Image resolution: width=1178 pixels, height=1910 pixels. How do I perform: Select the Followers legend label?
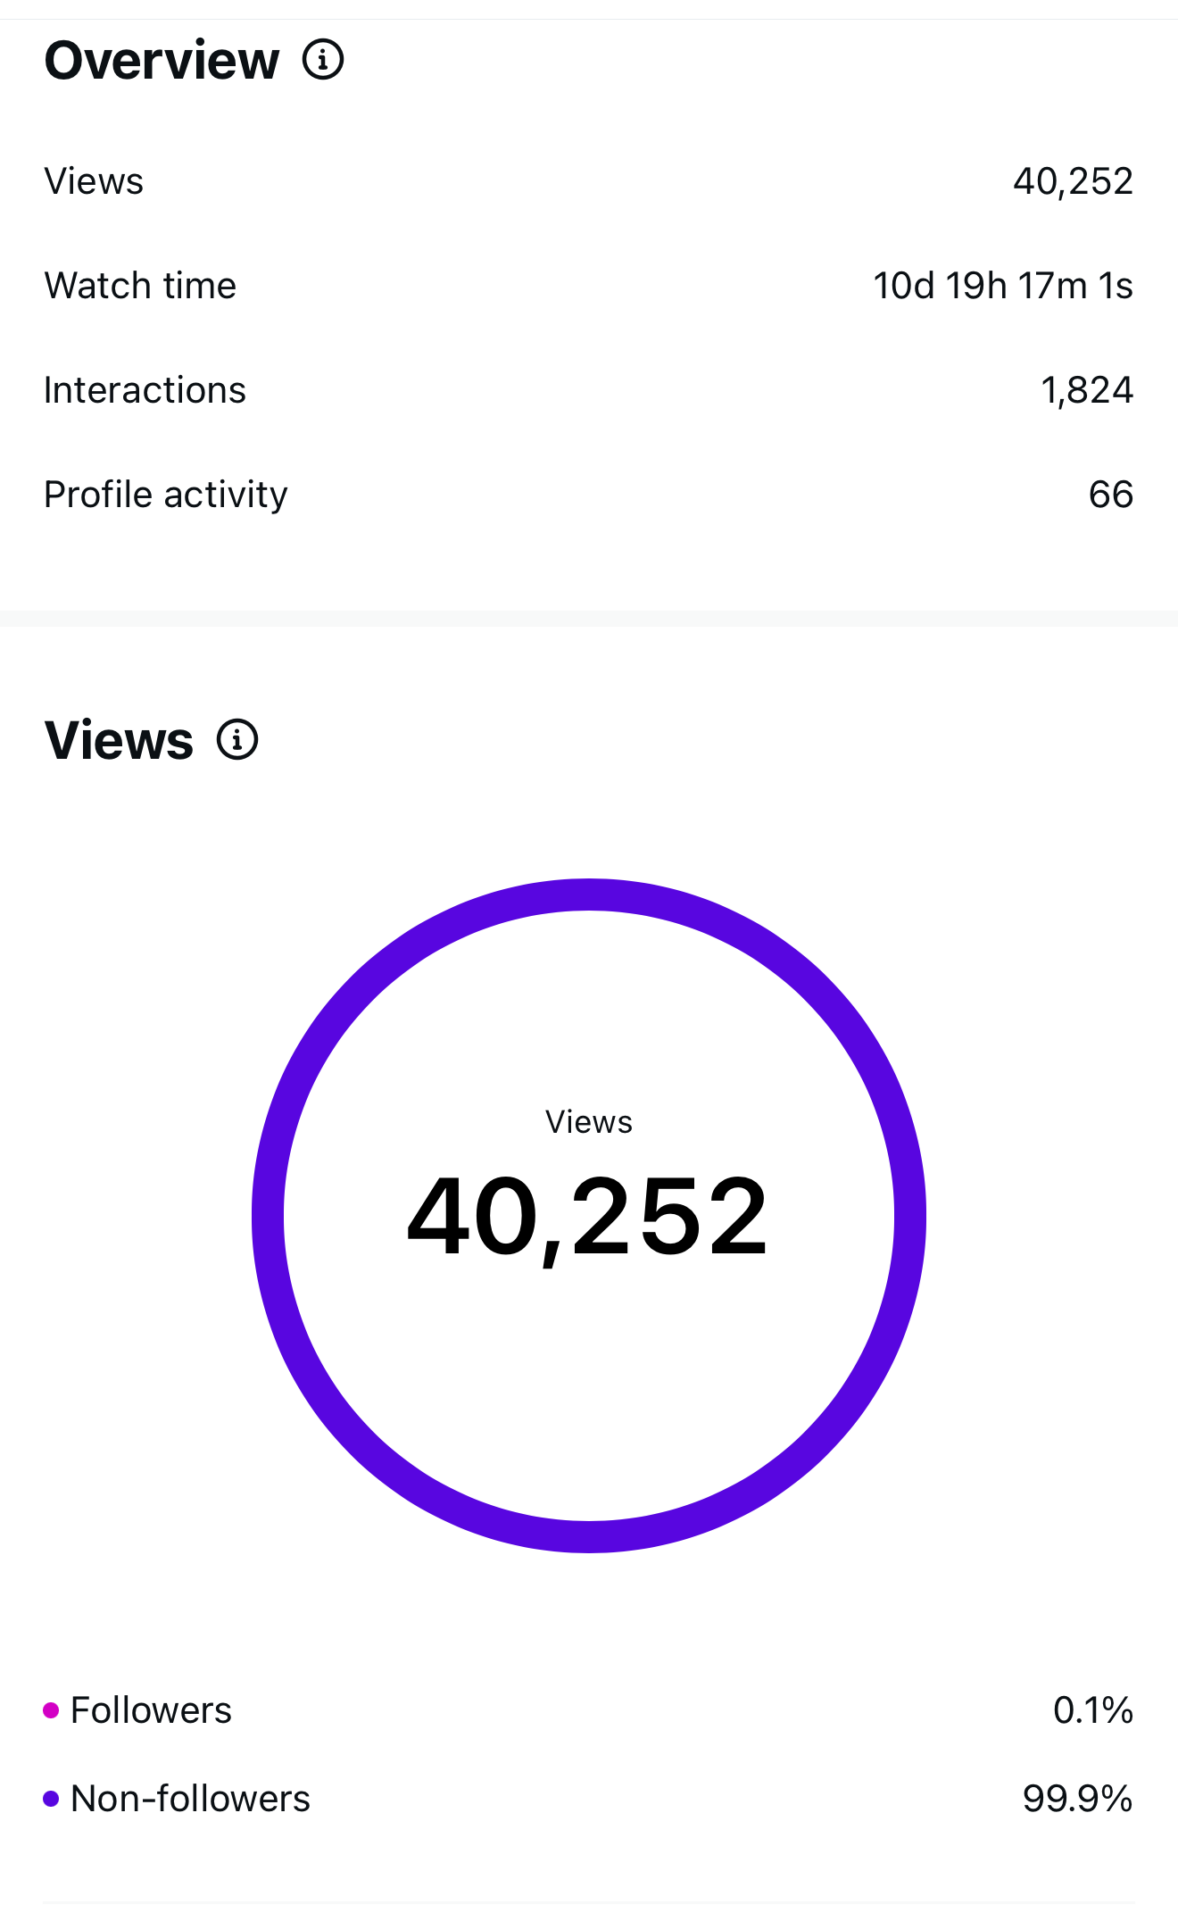[151, 1710]
